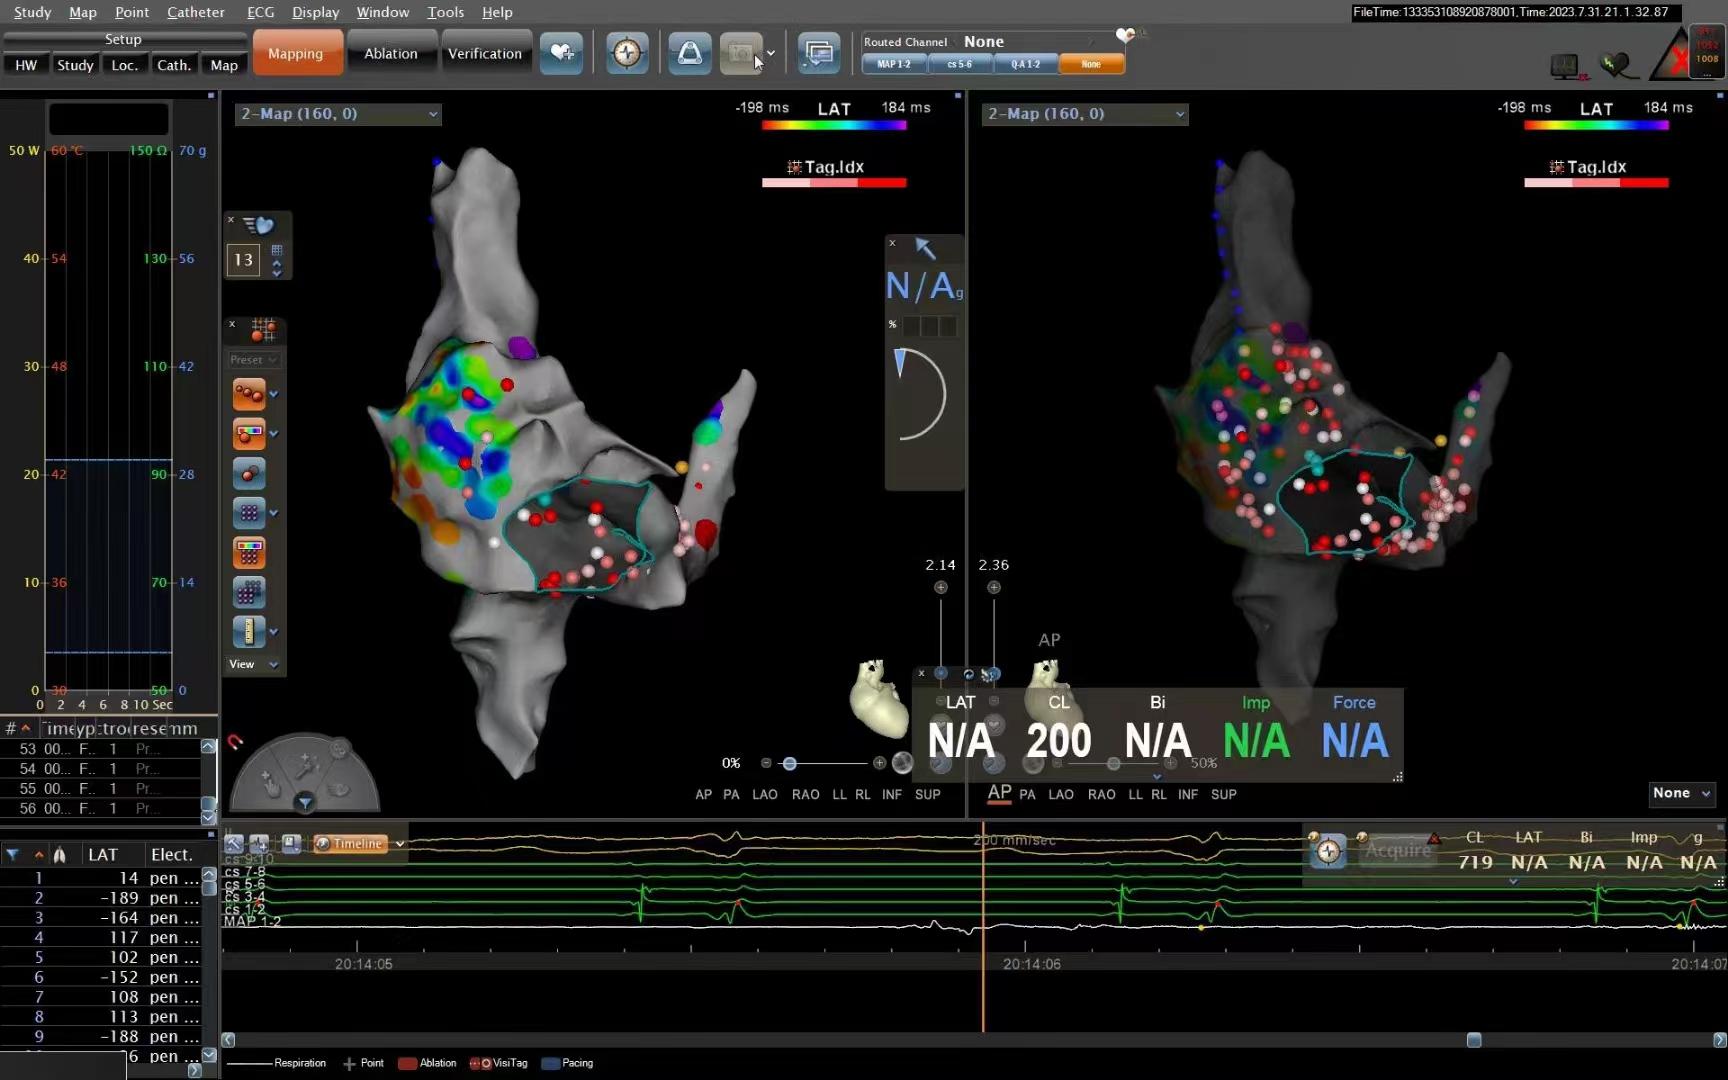Select the None routed channel option
Screen dimensions: 1728x1080
pyautogui.click(x=1091, y=64)
